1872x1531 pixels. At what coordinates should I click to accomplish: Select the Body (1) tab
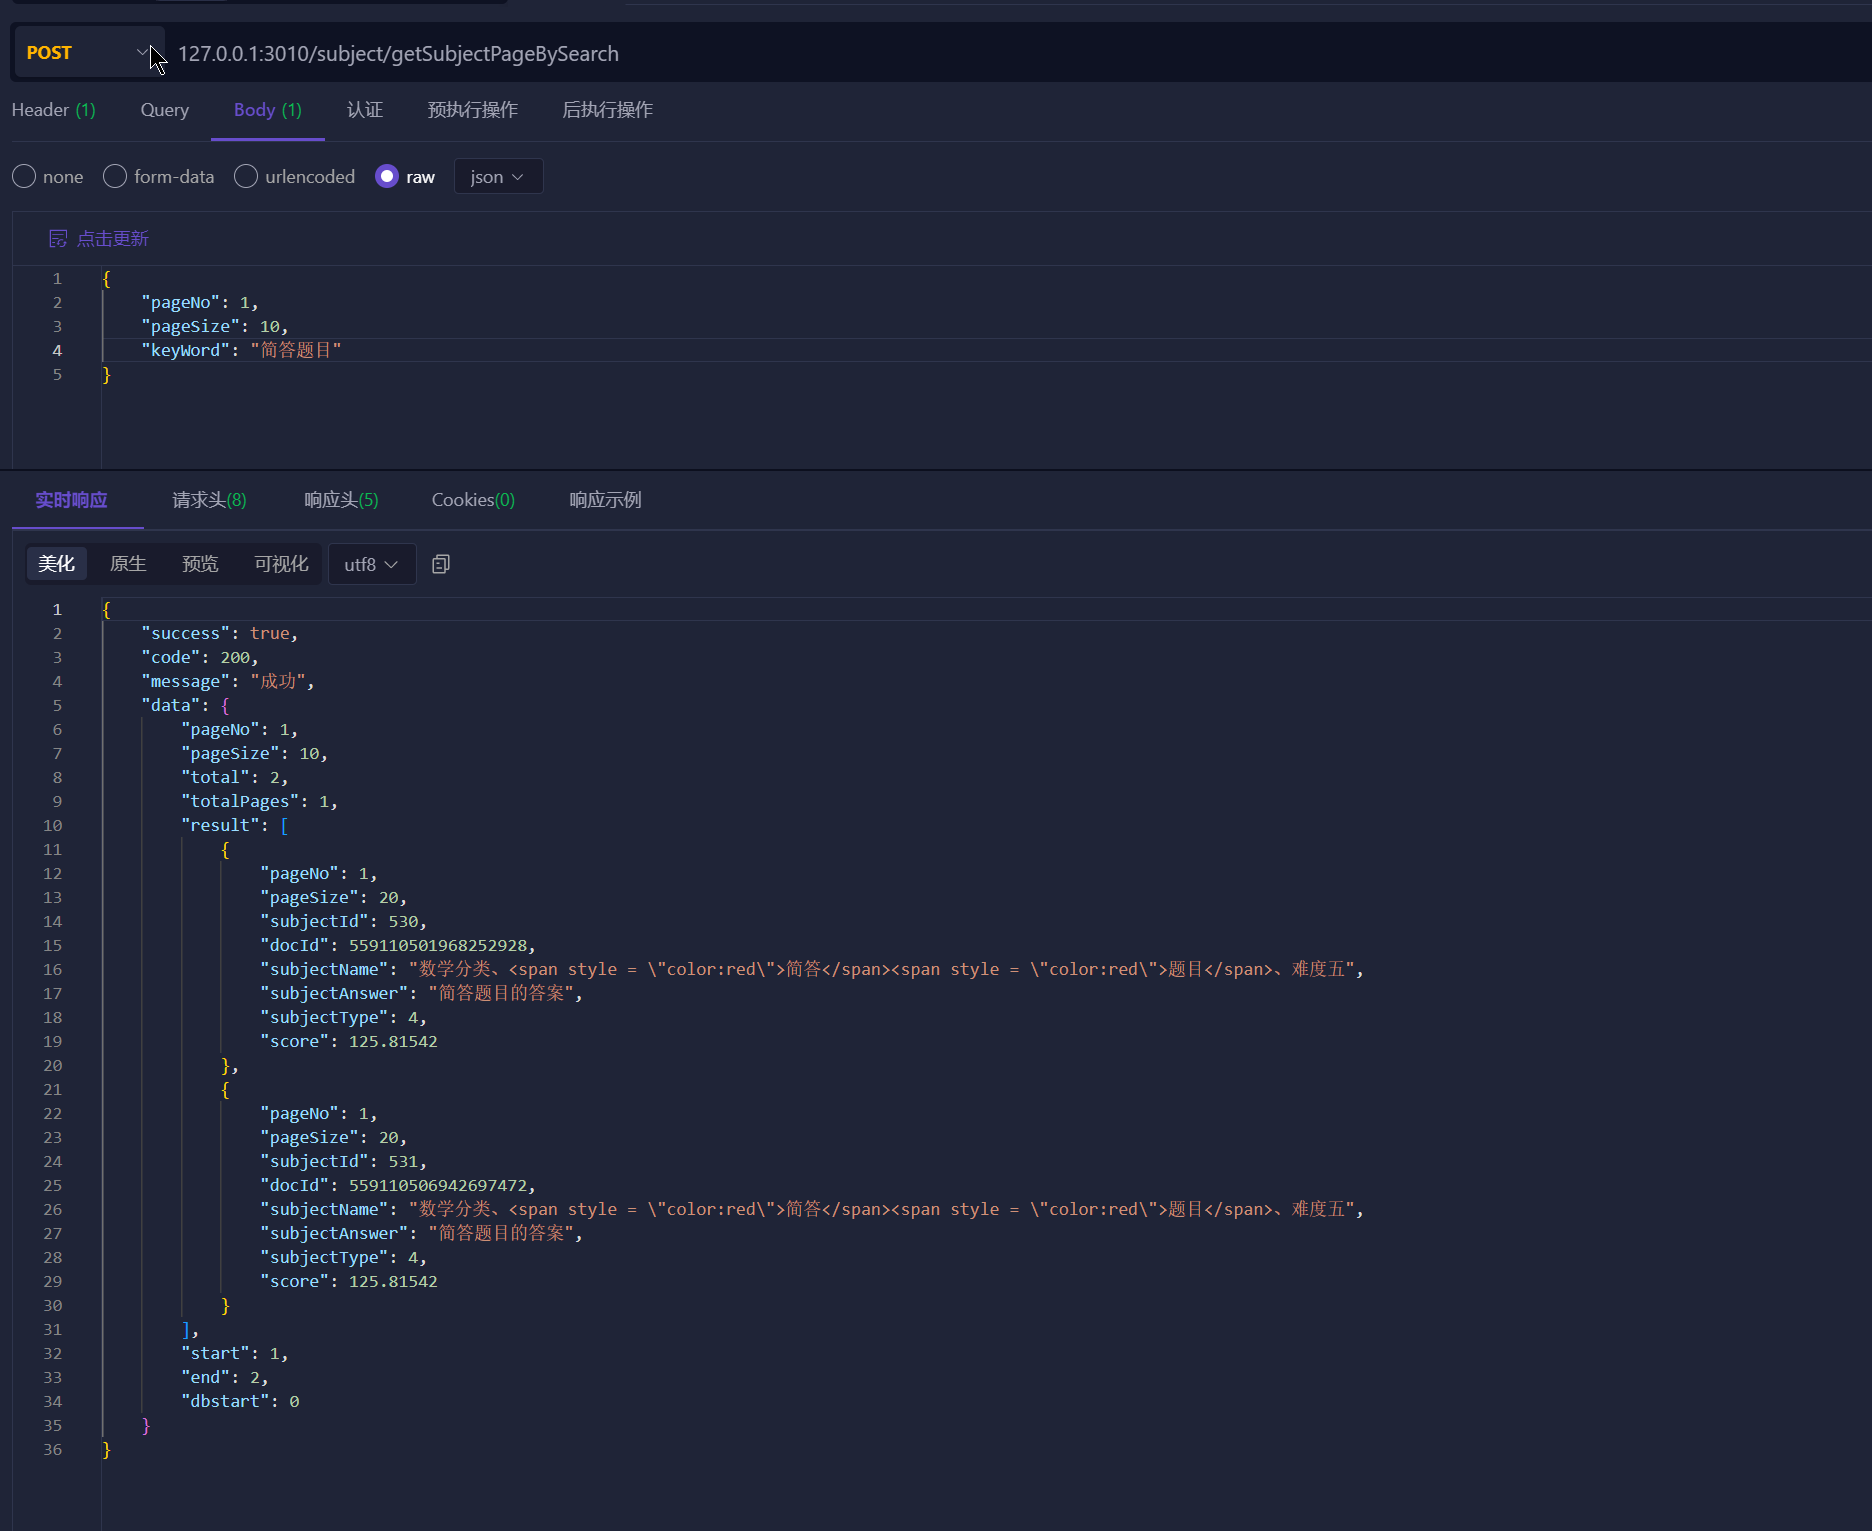pyautogui.click(x=268, y=110)
